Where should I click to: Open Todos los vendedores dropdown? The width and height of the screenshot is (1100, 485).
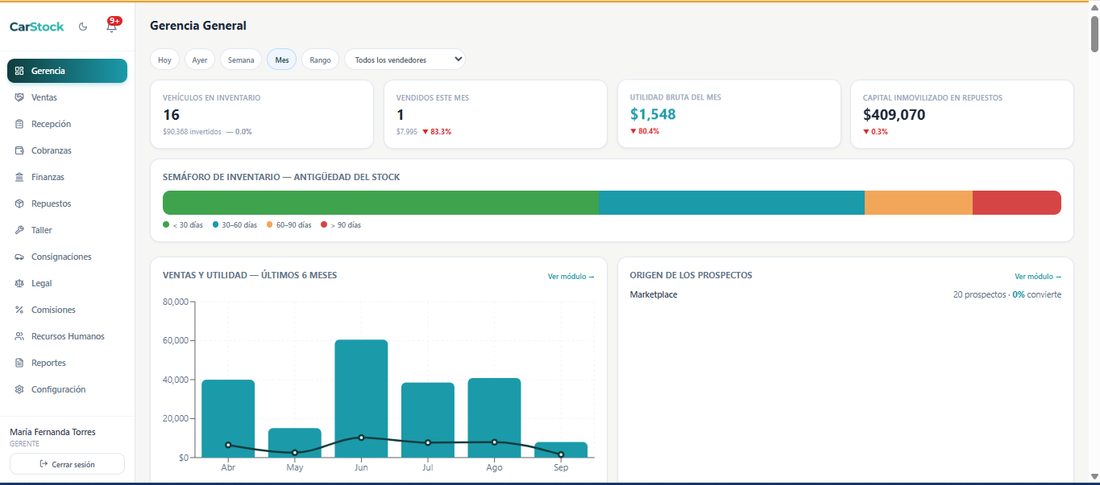[x=405, y=60]
